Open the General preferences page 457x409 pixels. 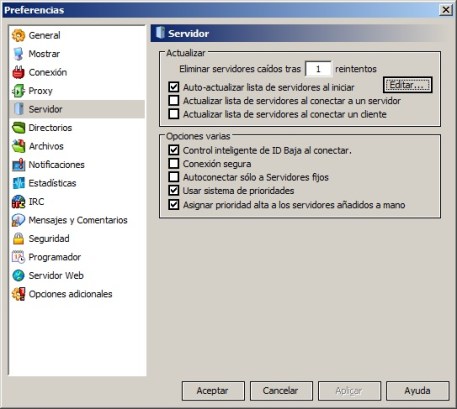(x=44, y=35)
